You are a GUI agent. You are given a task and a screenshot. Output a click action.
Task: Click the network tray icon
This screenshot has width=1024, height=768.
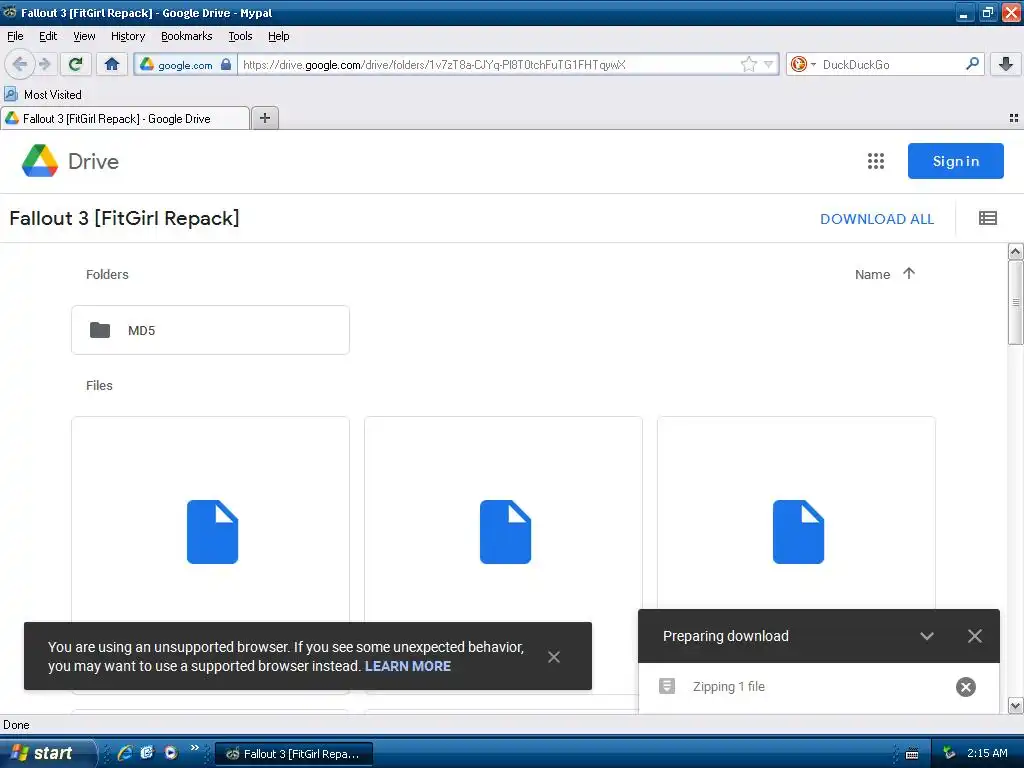point(948,753)
